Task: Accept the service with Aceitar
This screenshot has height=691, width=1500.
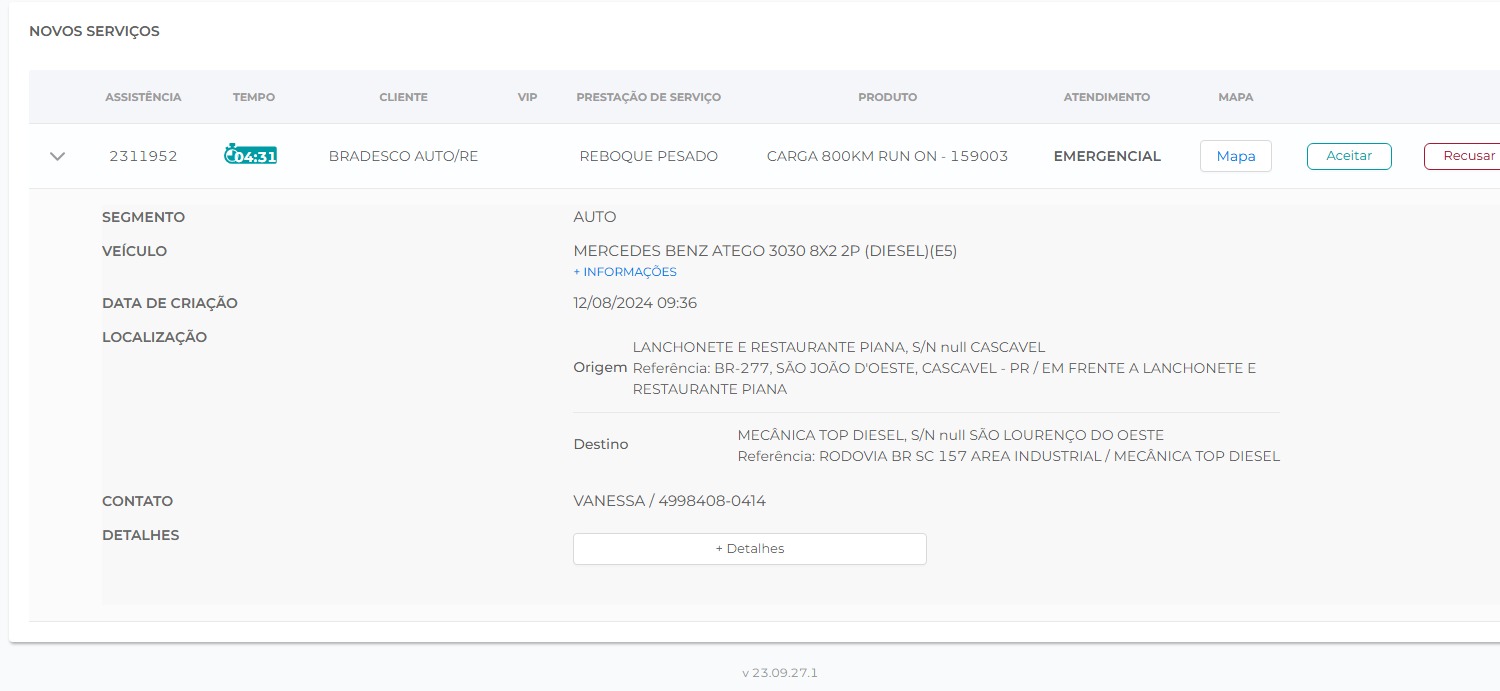Action: tap(1349, 156)
